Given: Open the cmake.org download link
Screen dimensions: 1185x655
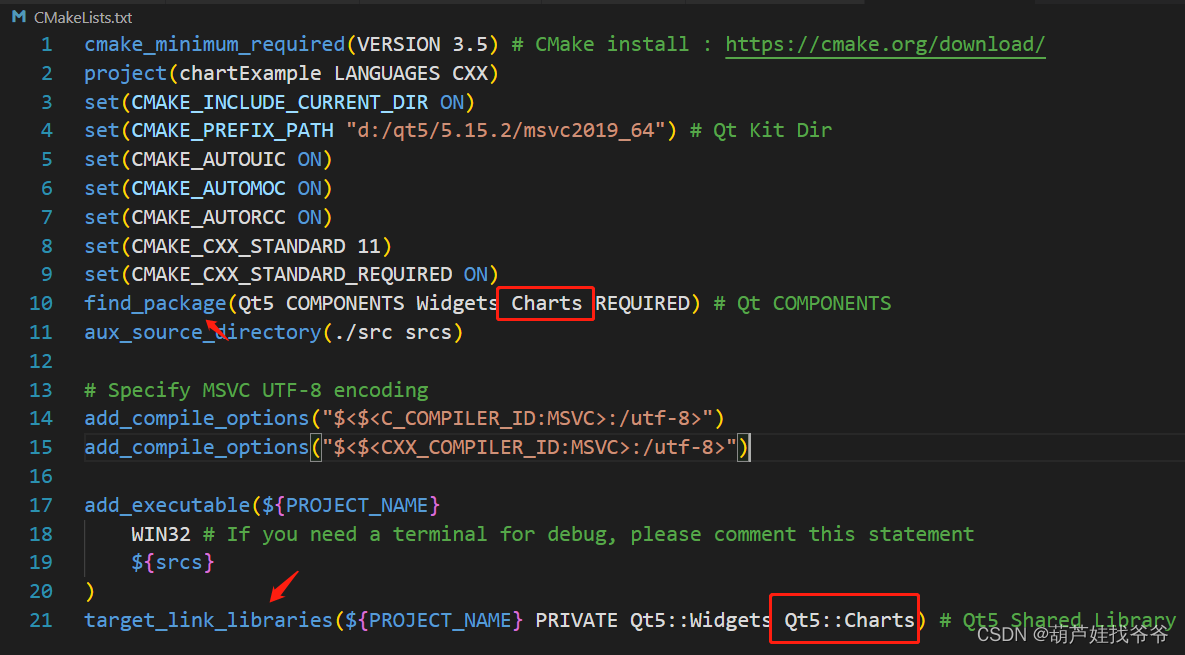Looking at the screenshot, I should click(x=884, y=44).
